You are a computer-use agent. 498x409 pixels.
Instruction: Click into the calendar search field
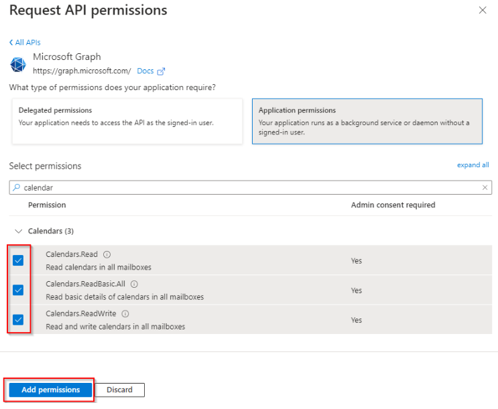(250, 188)
